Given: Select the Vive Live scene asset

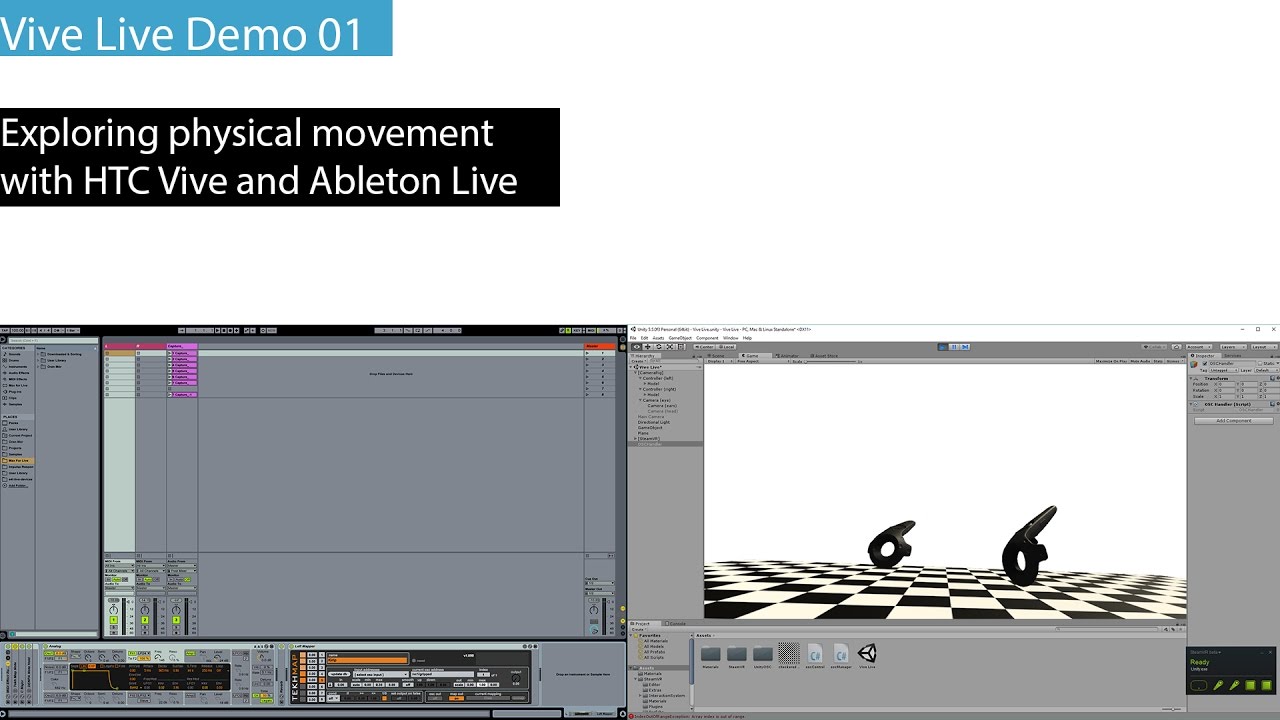Looking at the screenshot, I should [x=867, y=653].
